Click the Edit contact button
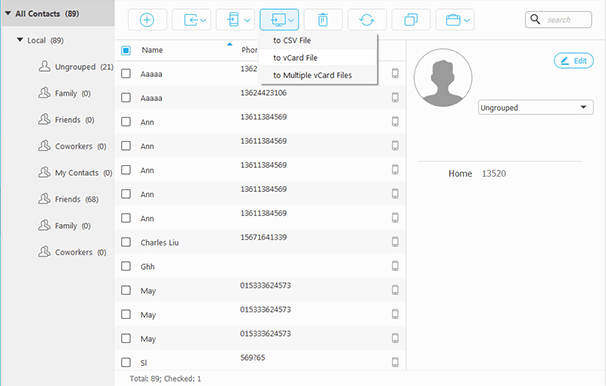This screenshot has height=386, width=606. pos(574,61)
